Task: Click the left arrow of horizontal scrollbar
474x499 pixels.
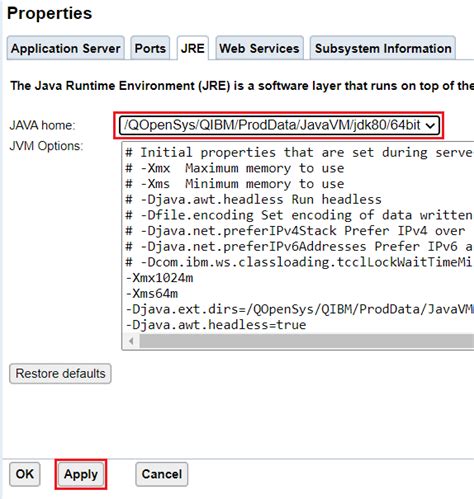Action: 131,341
